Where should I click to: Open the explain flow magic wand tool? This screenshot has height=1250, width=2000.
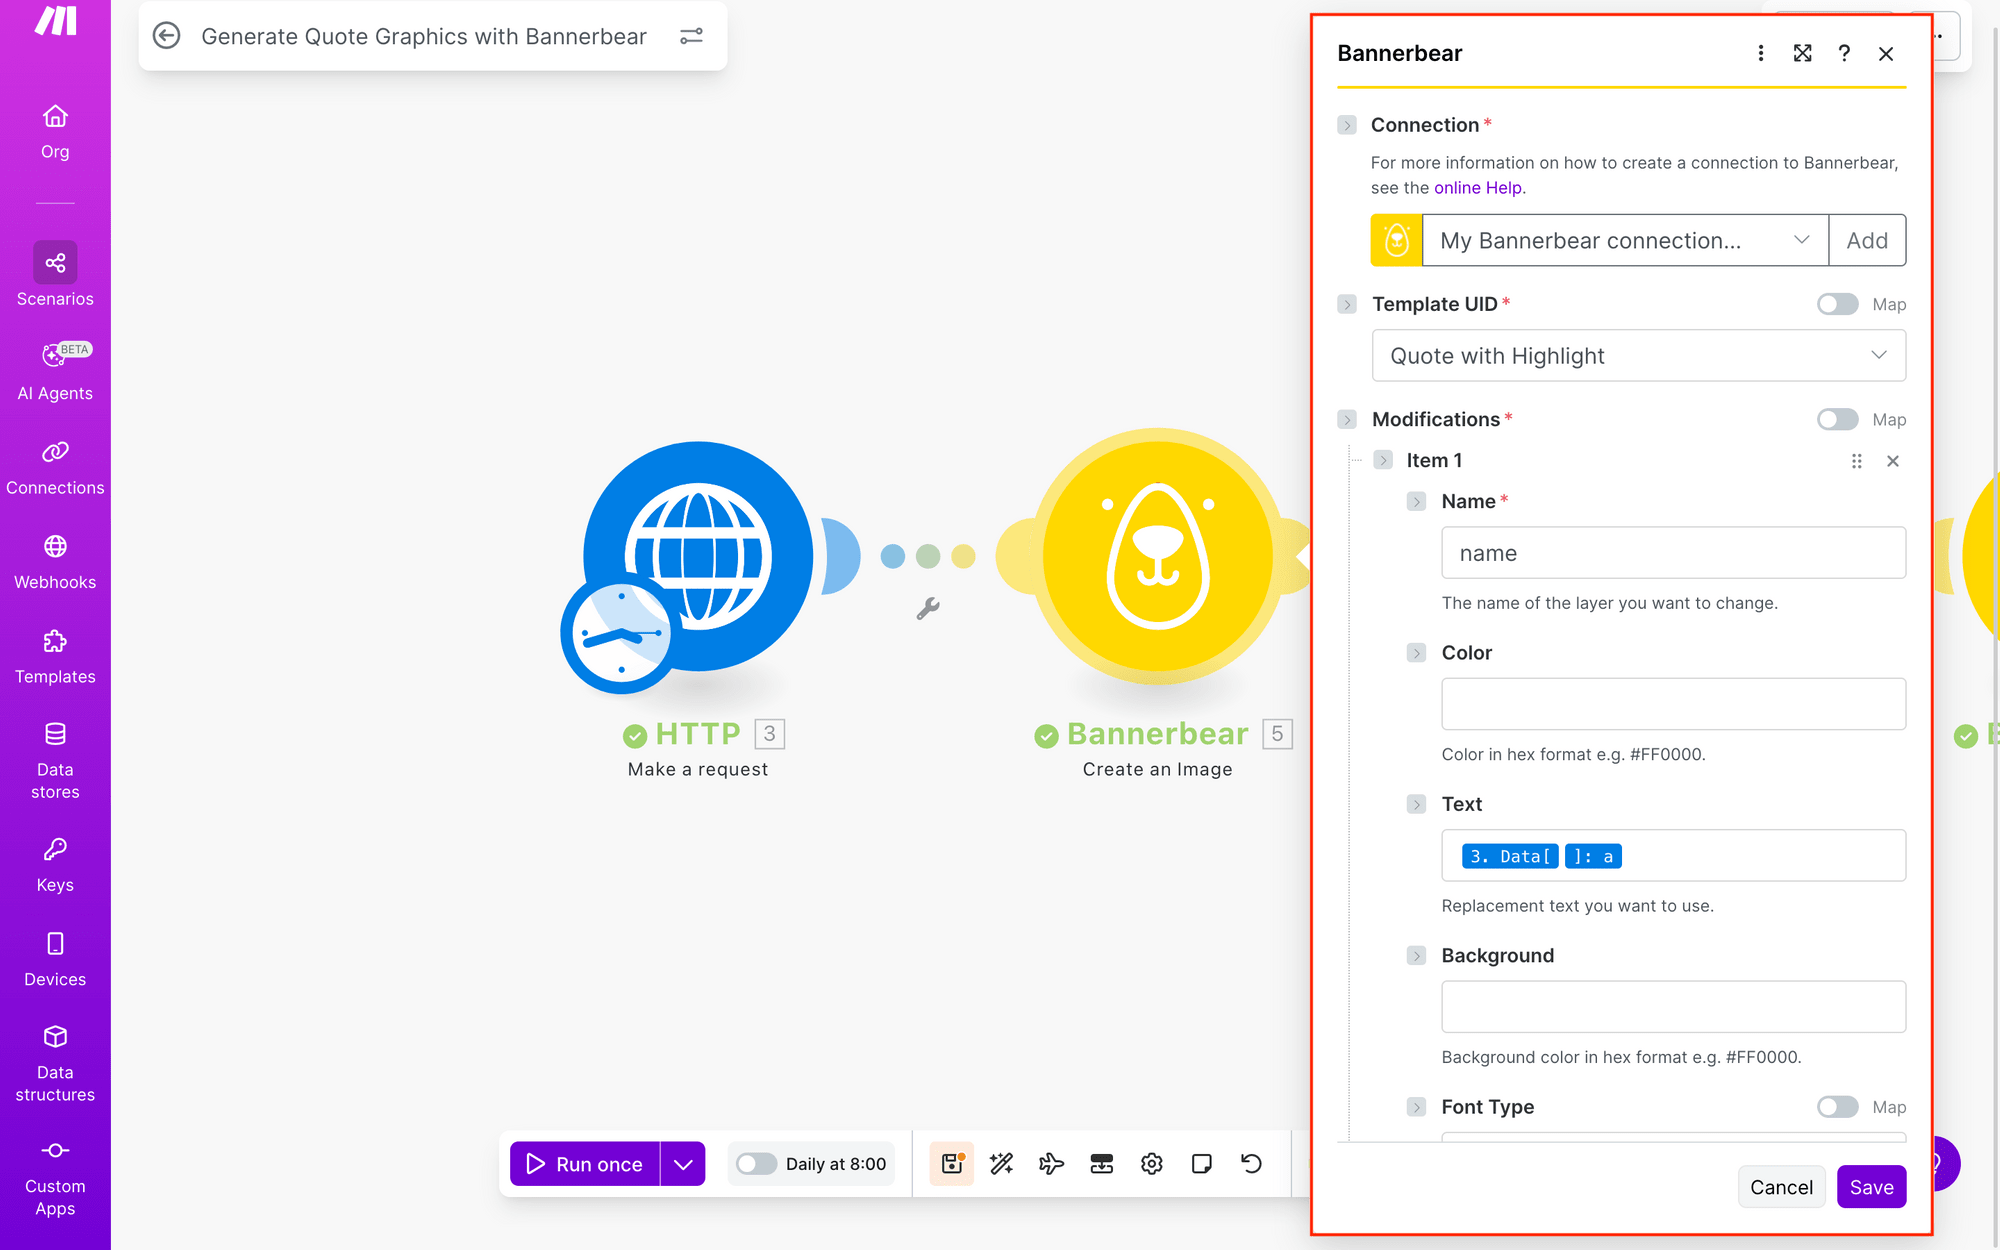(x=1001, y=1163)
